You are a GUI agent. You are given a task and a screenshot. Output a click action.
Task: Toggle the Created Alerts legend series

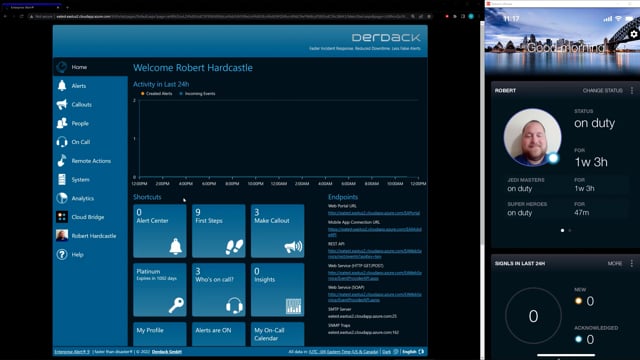tap(156, 93)
